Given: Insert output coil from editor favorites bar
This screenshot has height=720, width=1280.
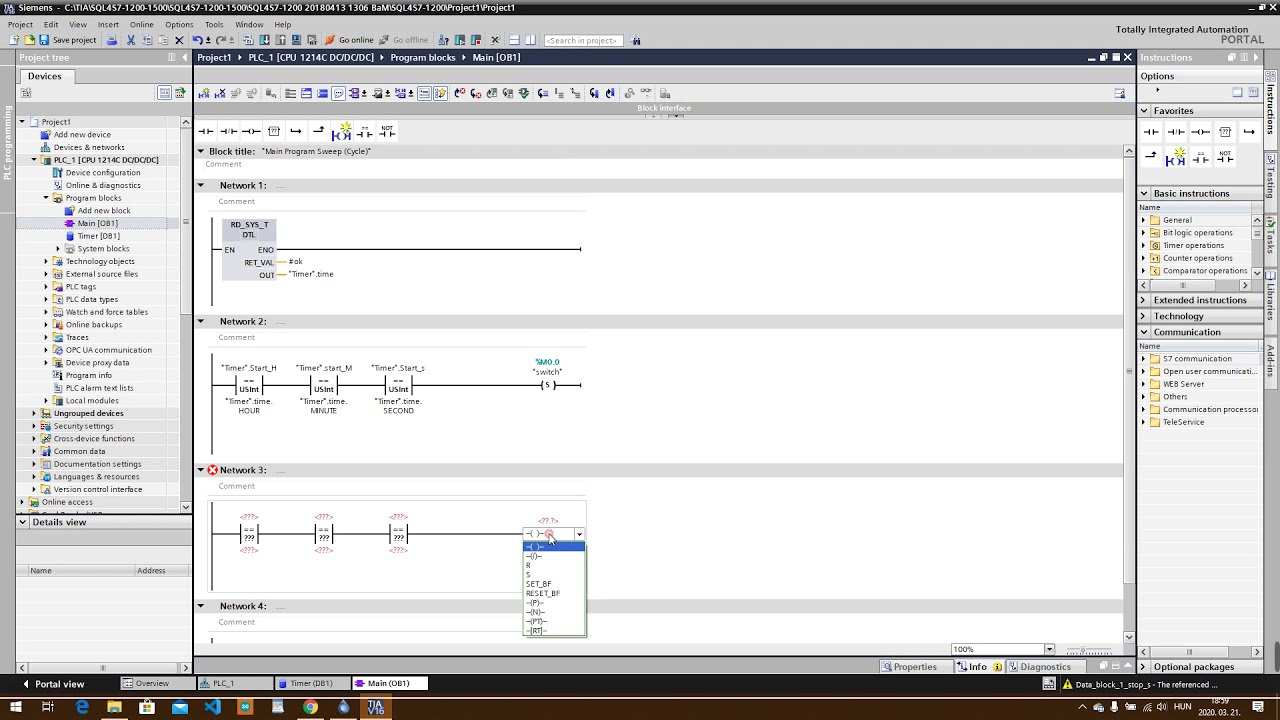Looking at the screenshot, I should pos(251,131).
